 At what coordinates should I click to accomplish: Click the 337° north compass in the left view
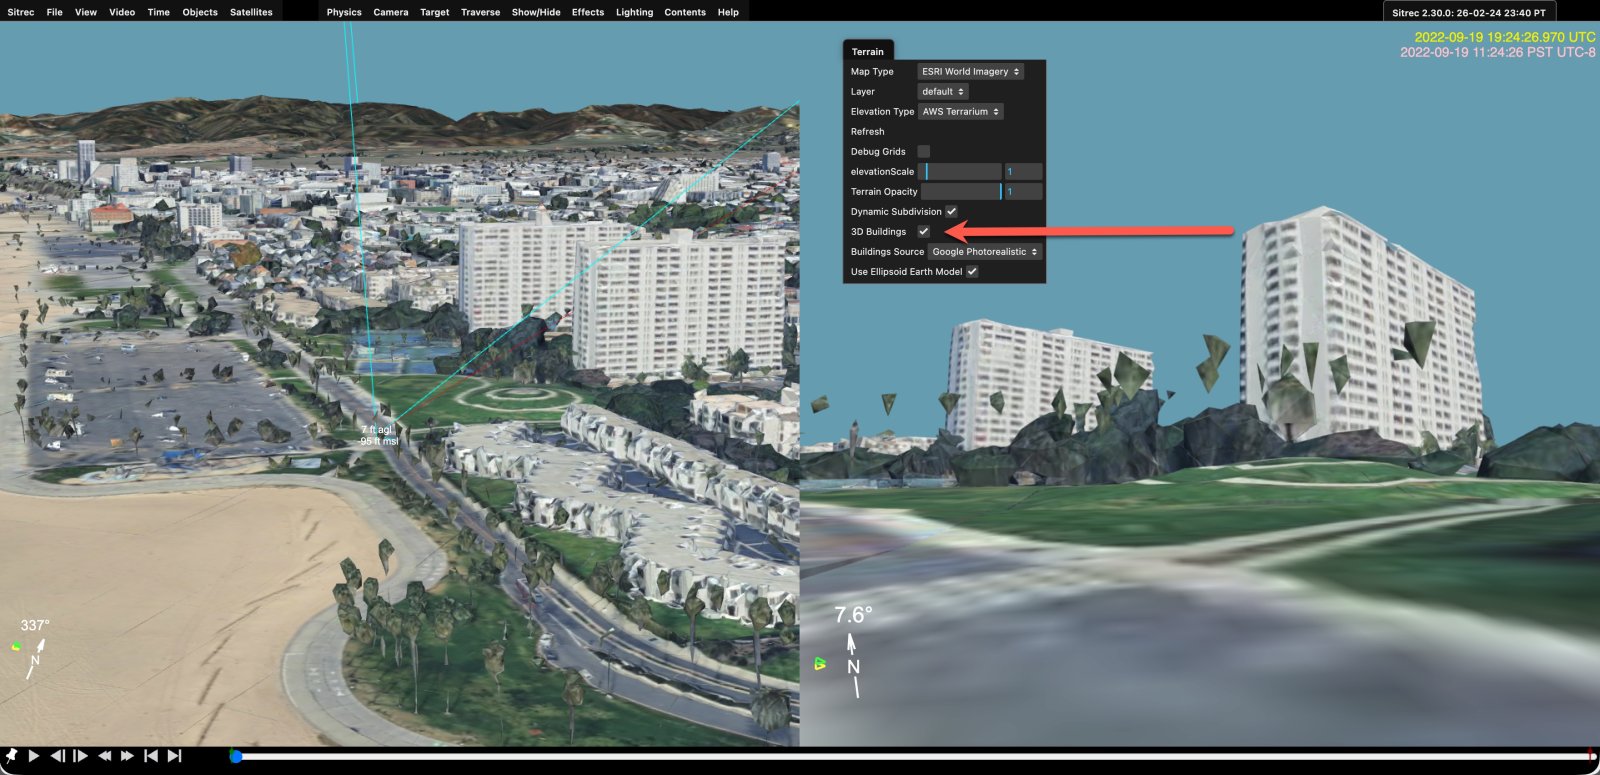[x=35, y=650]
